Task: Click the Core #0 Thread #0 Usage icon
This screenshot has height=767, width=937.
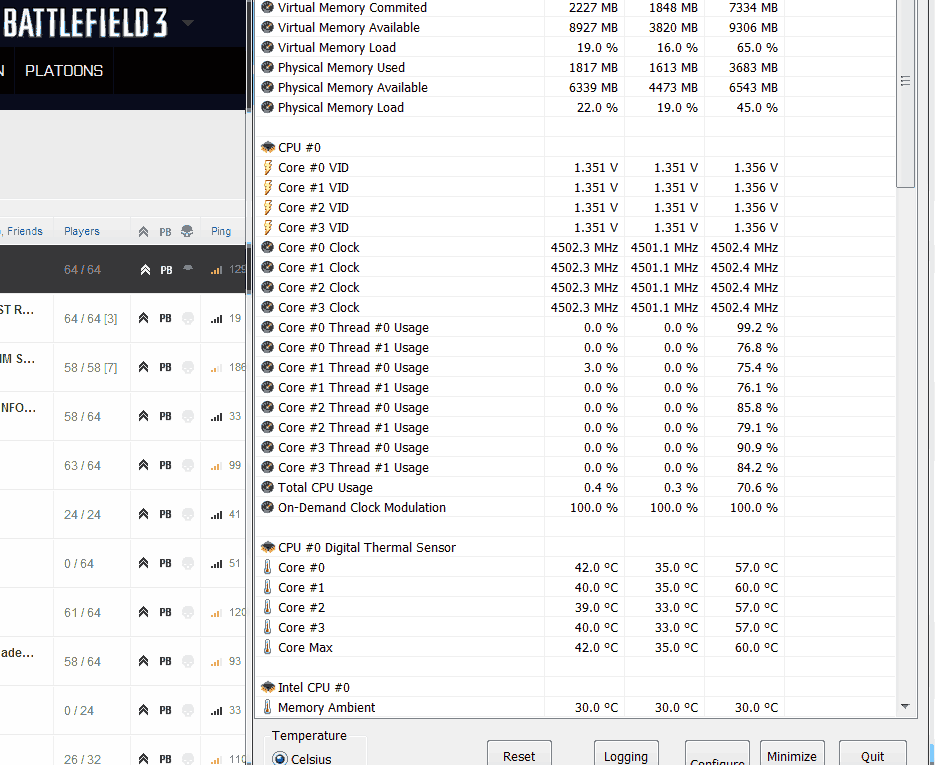Action: [x=268, y=327]
